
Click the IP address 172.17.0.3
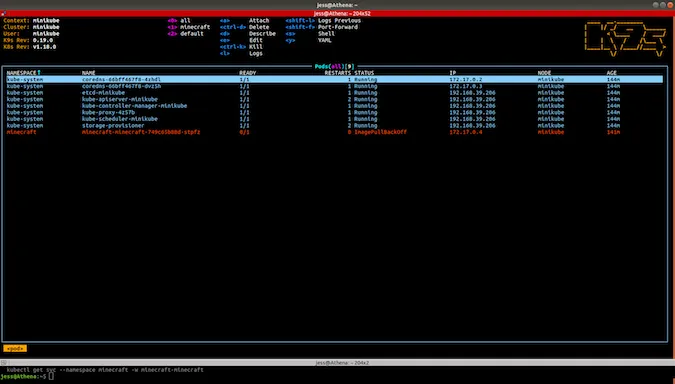466,86
